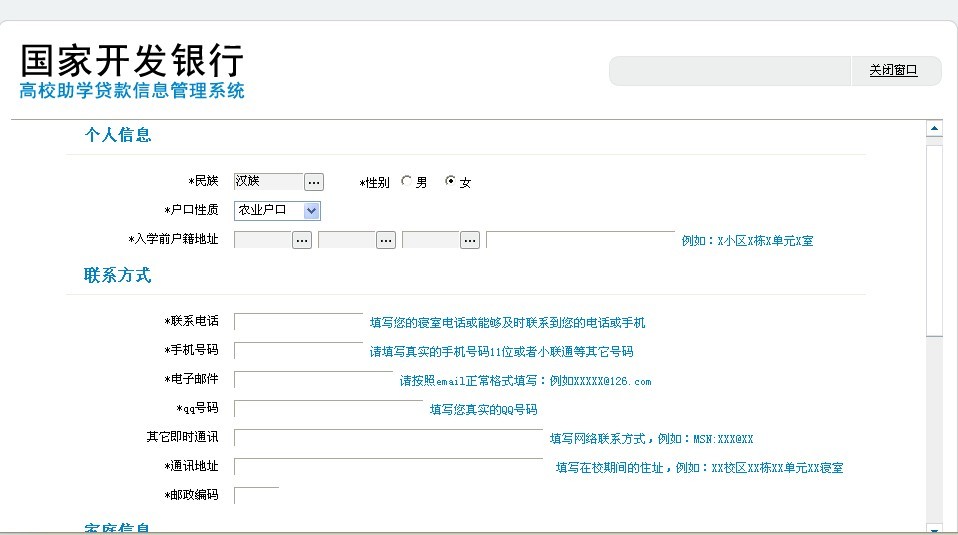Click the detailed household address text field
This screenshot has height=535, width=958.
click(580, 240)
